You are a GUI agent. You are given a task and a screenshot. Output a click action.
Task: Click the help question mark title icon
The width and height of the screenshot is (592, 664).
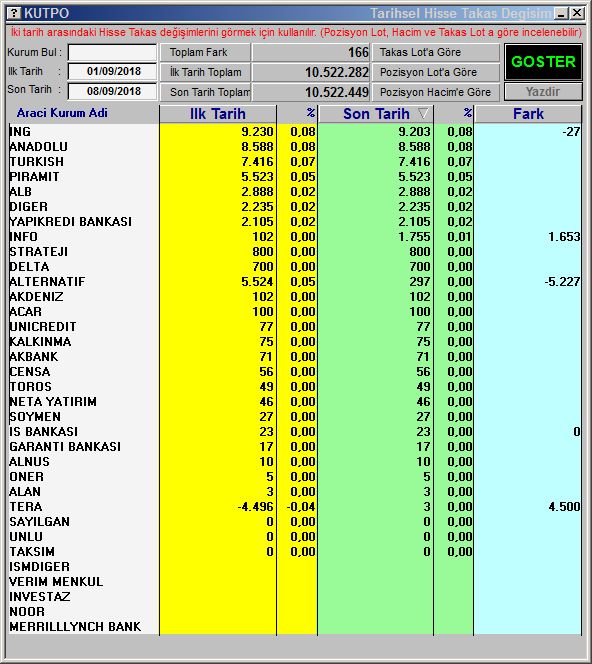pos(14,13)
